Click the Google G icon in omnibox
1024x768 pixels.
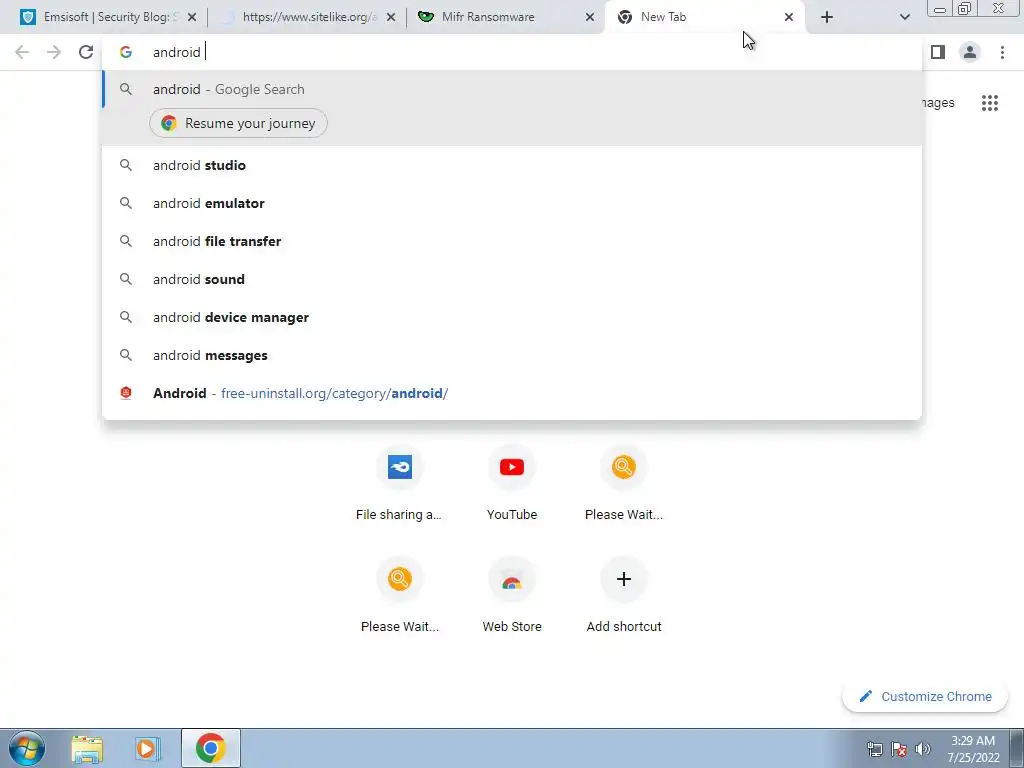pos(126,52)
